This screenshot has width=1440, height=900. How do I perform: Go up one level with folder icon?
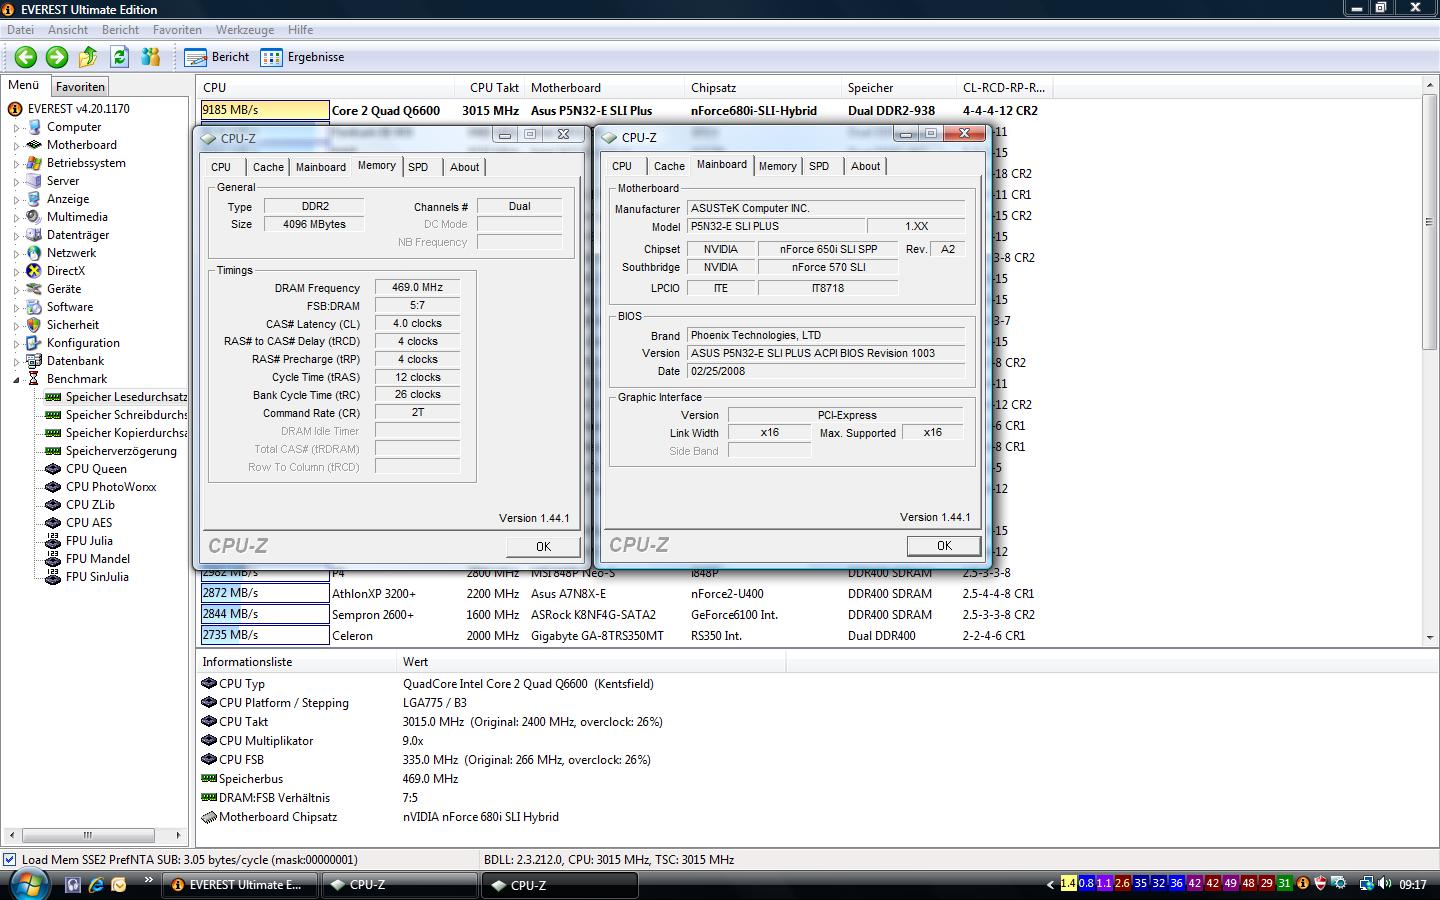click(x=88, y=57)
